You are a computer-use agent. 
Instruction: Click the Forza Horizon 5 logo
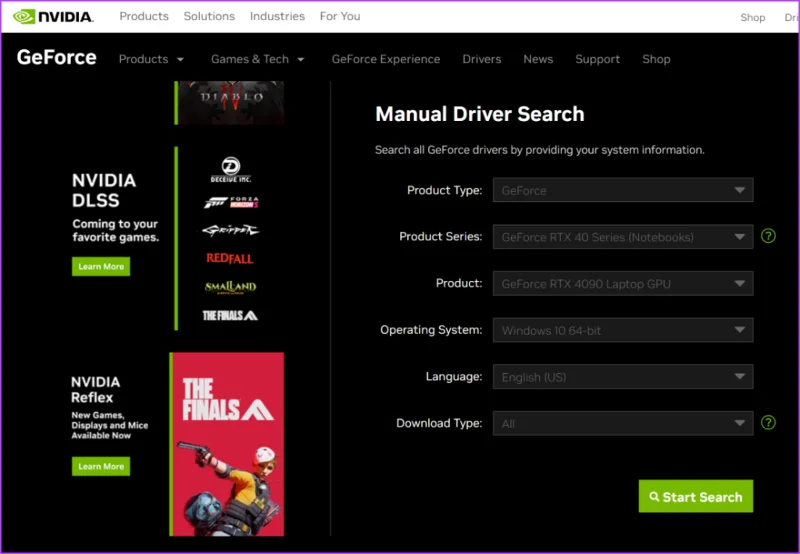pyautogui.click(x=231, y=203)
